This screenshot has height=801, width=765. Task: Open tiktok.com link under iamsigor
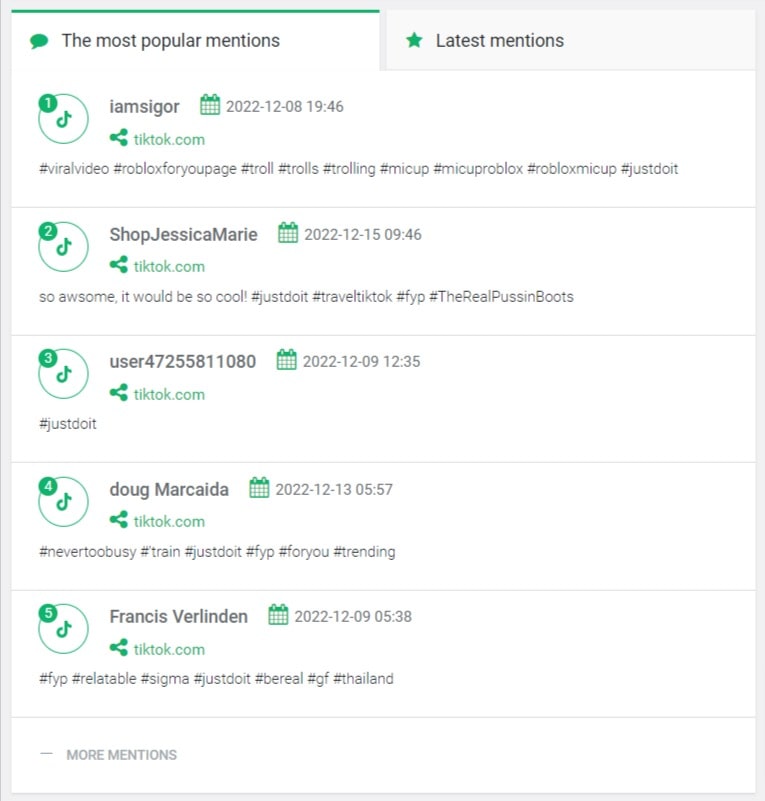point(169,139)
